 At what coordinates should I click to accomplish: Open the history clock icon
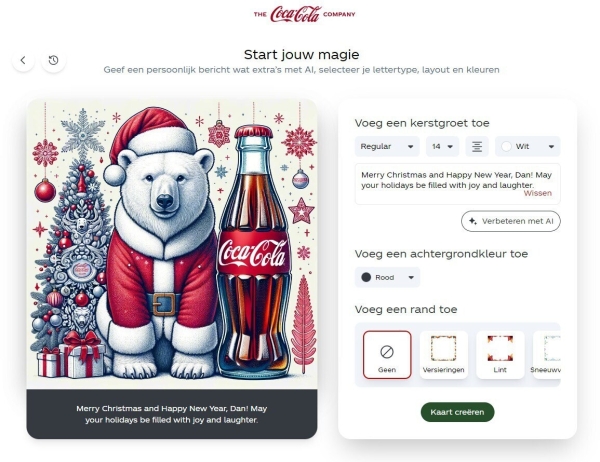point(53,60)
